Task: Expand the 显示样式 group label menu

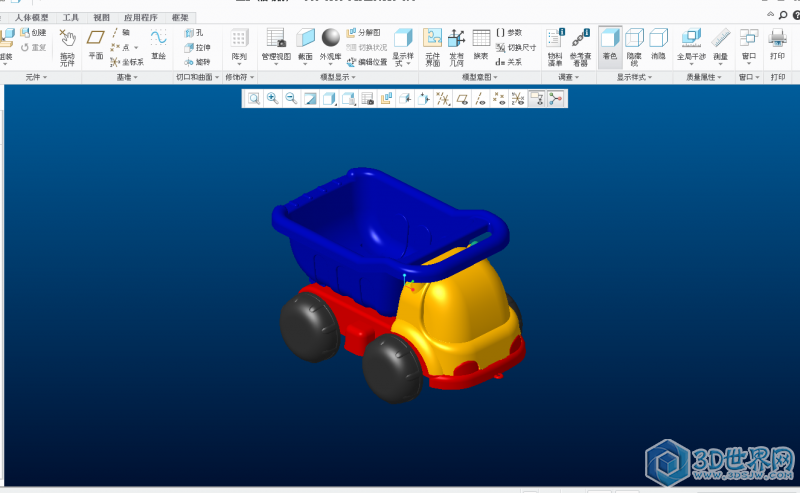Action: pyautogui.click(x=634, y=77)
